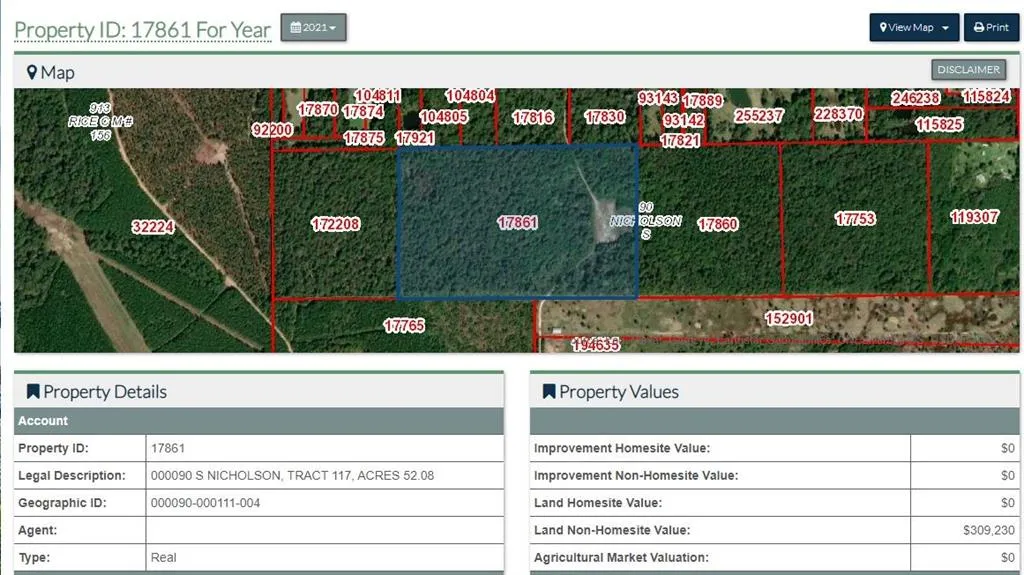Click parcel 17765 label on the map

(404, 326)
